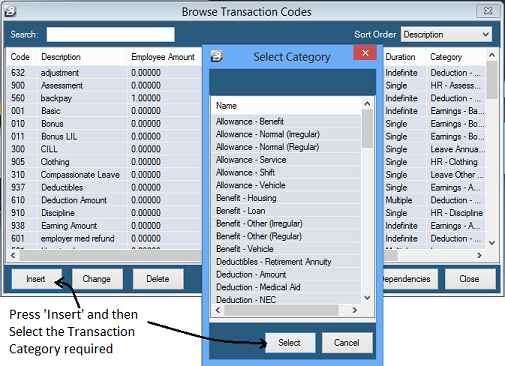Select the 'Deductibles' row with code 937
The width and height of the screenshot is (505, 366).
[x=104, y=187]
